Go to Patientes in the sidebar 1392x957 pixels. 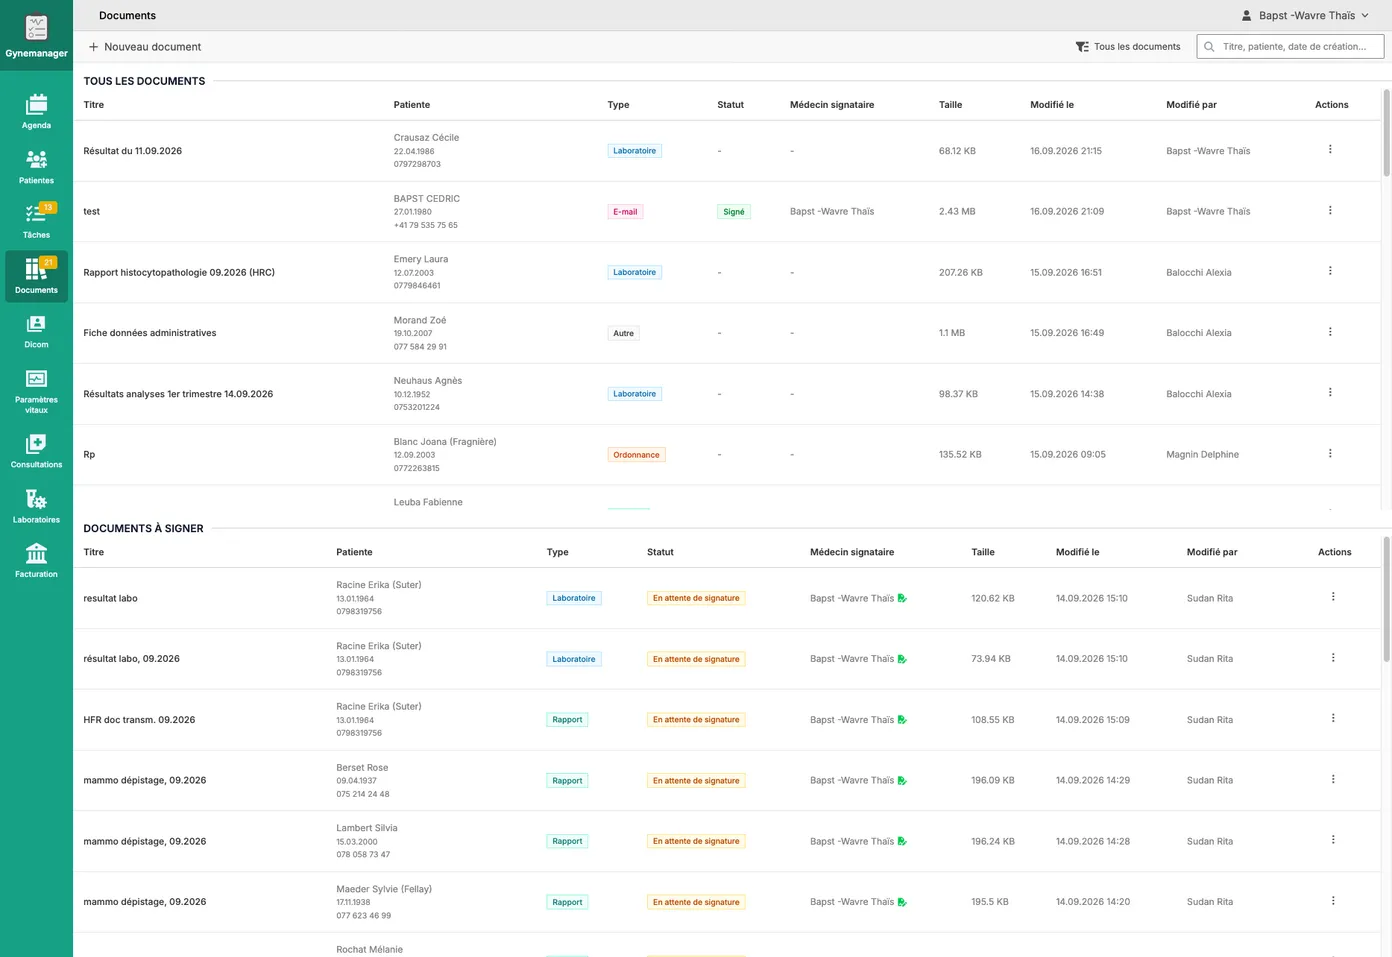pos(36,167)
